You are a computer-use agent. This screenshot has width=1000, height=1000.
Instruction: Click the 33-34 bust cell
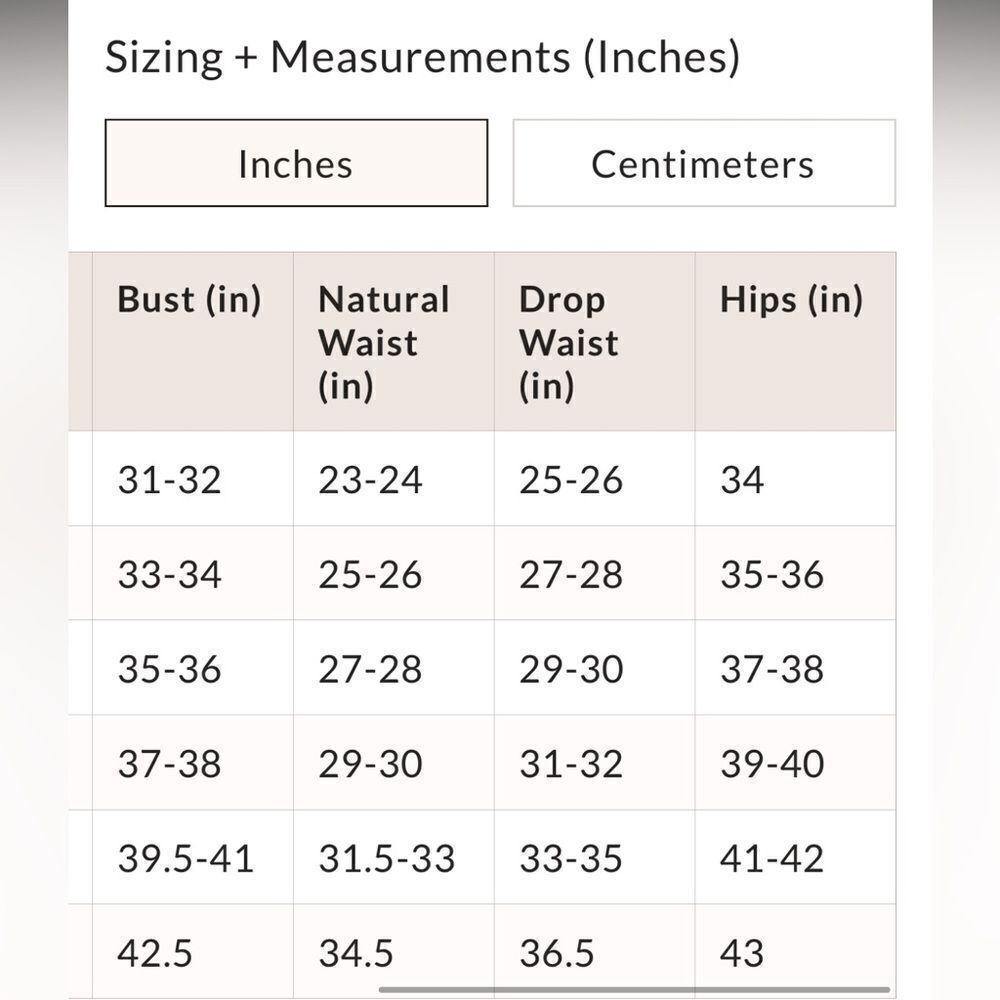click(170, 575)
